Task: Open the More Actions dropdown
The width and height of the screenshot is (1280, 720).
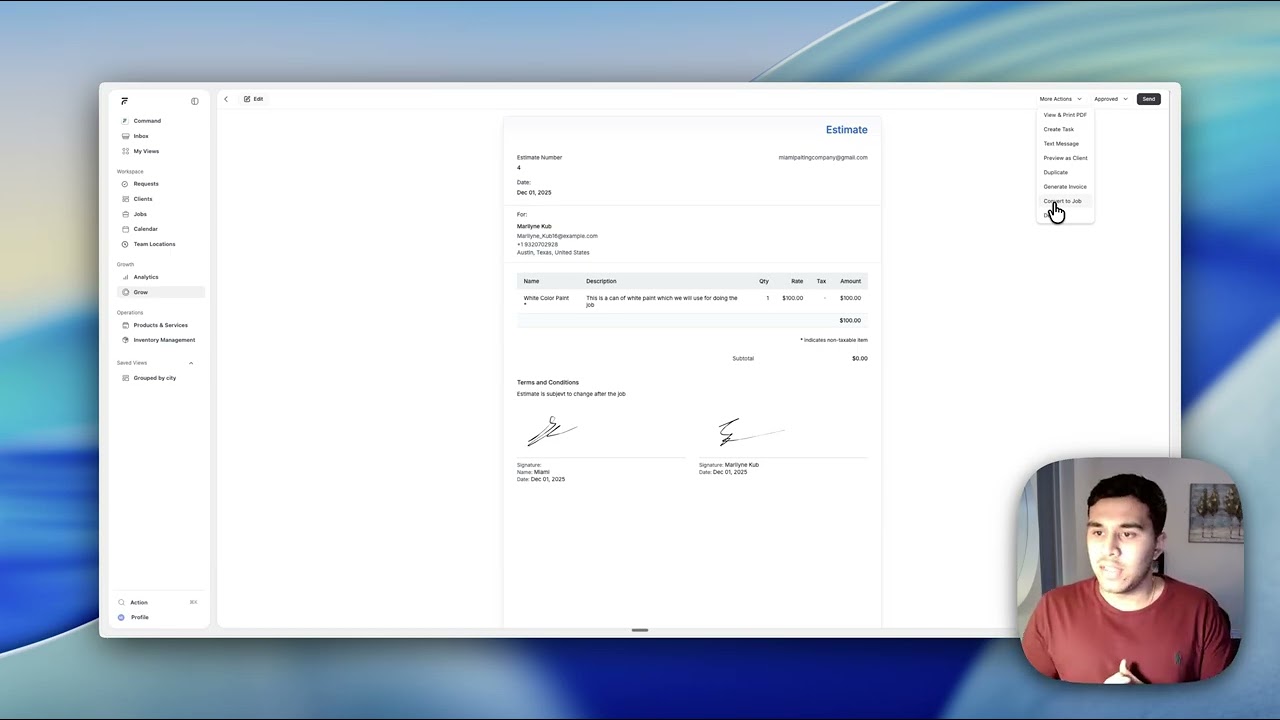Action: [1060, 99]
